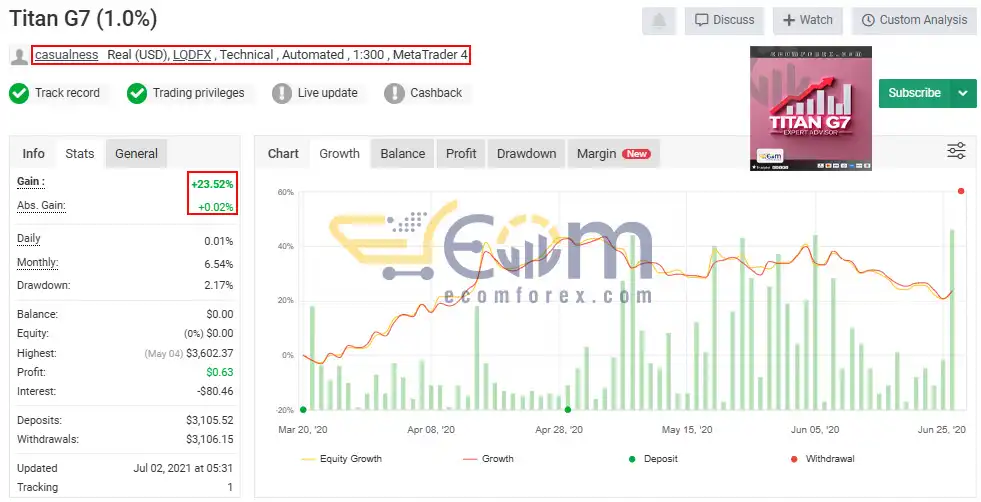This screenshot has width=981, height=502.
Task: Open casualness user profile link
Action: click(x=66, y=55)
